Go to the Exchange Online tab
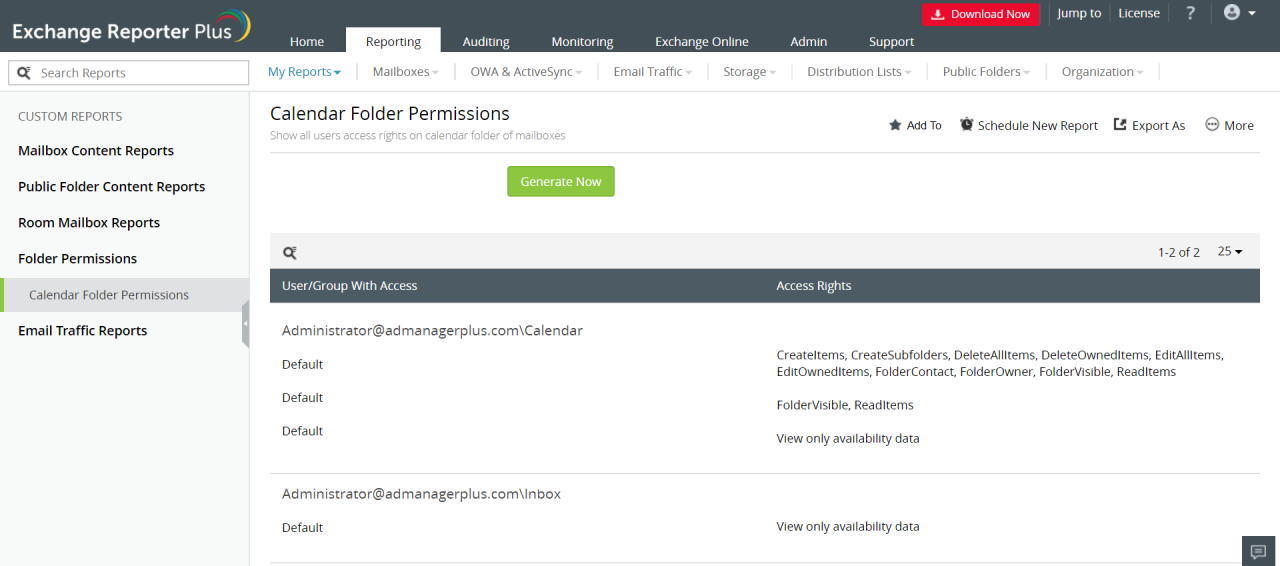 (701, 41)
